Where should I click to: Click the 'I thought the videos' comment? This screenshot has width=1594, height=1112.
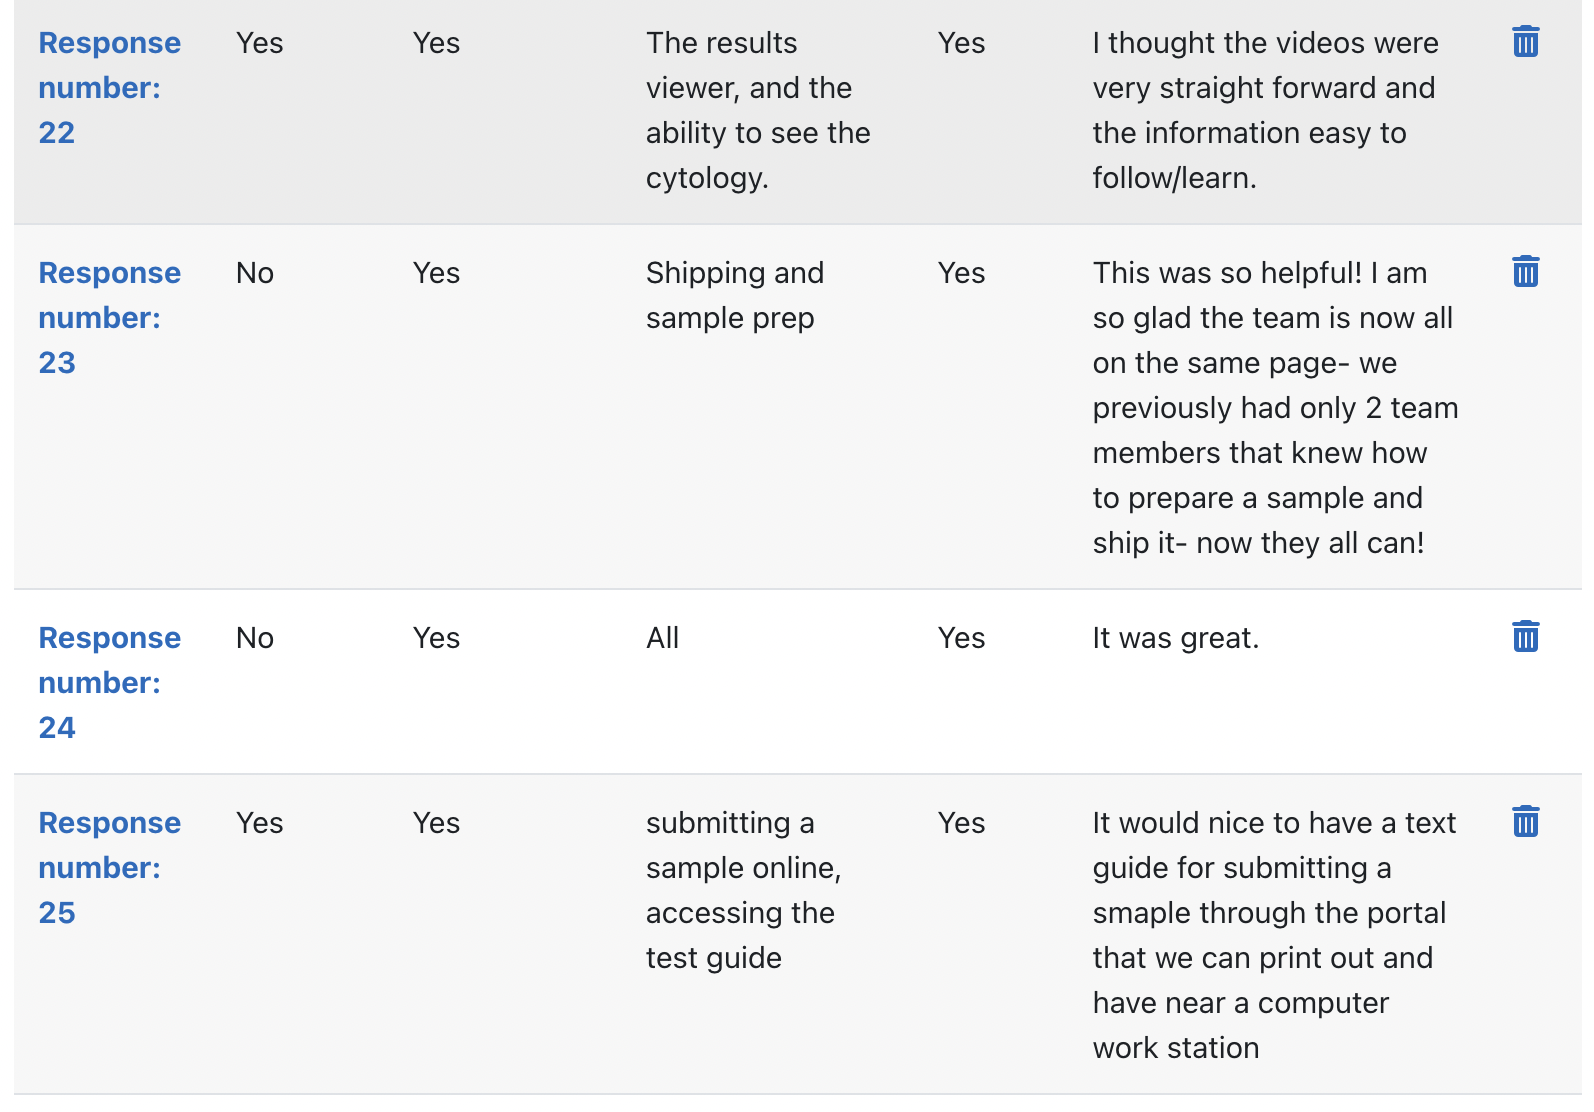(x=1265, y=110)
